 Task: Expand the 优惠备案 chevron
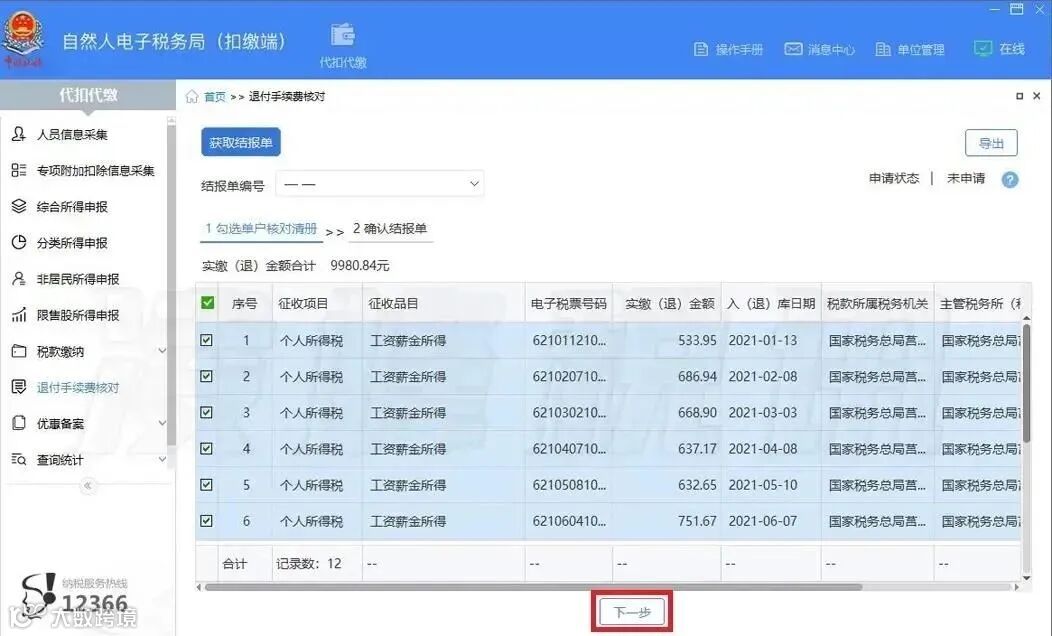tap(162, 423)
